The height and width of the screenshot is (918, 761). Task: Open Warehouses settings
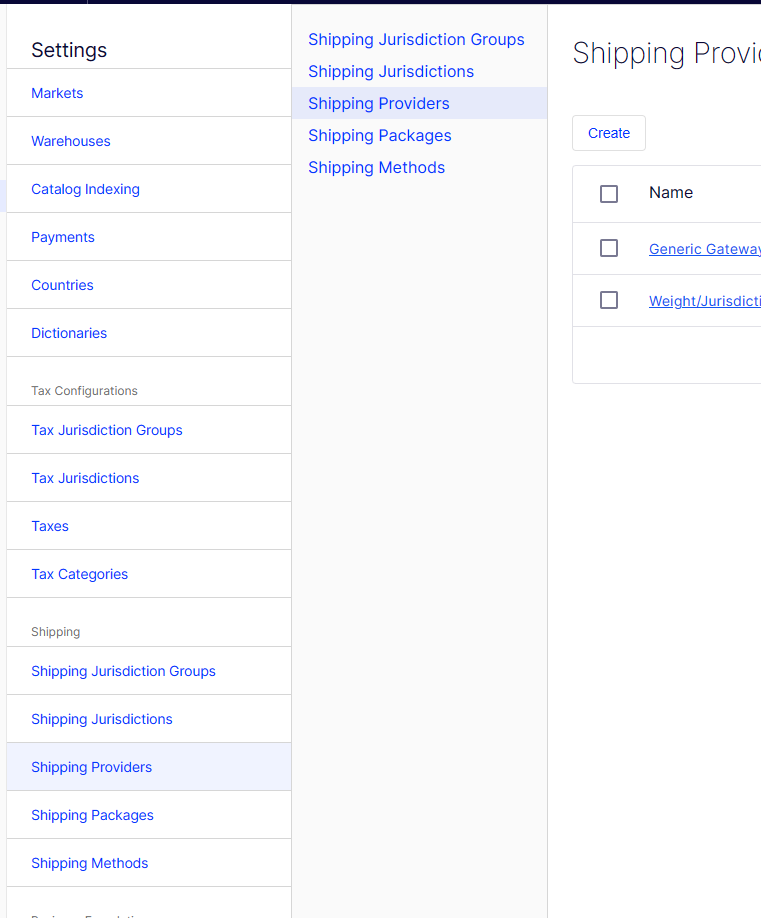click(71, 141)
